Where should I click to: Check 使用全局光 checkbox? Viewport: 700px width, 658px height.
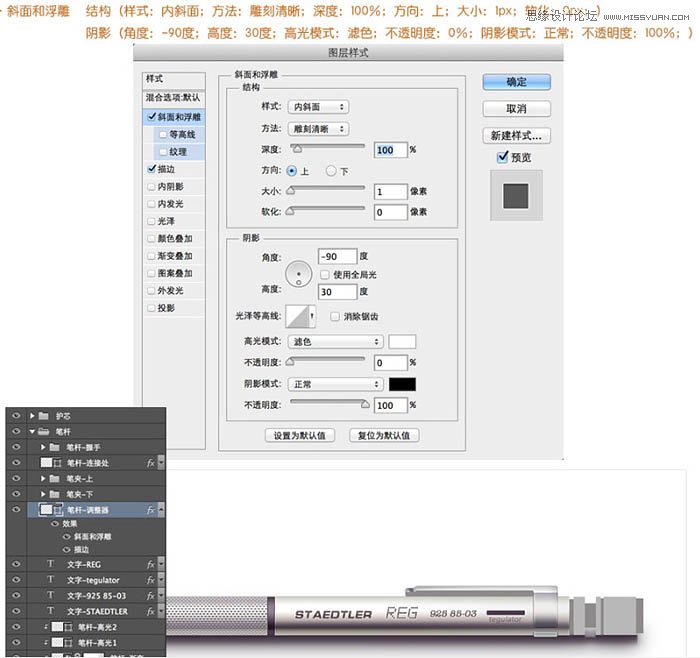pyautogui.click(x=325, y=275)
